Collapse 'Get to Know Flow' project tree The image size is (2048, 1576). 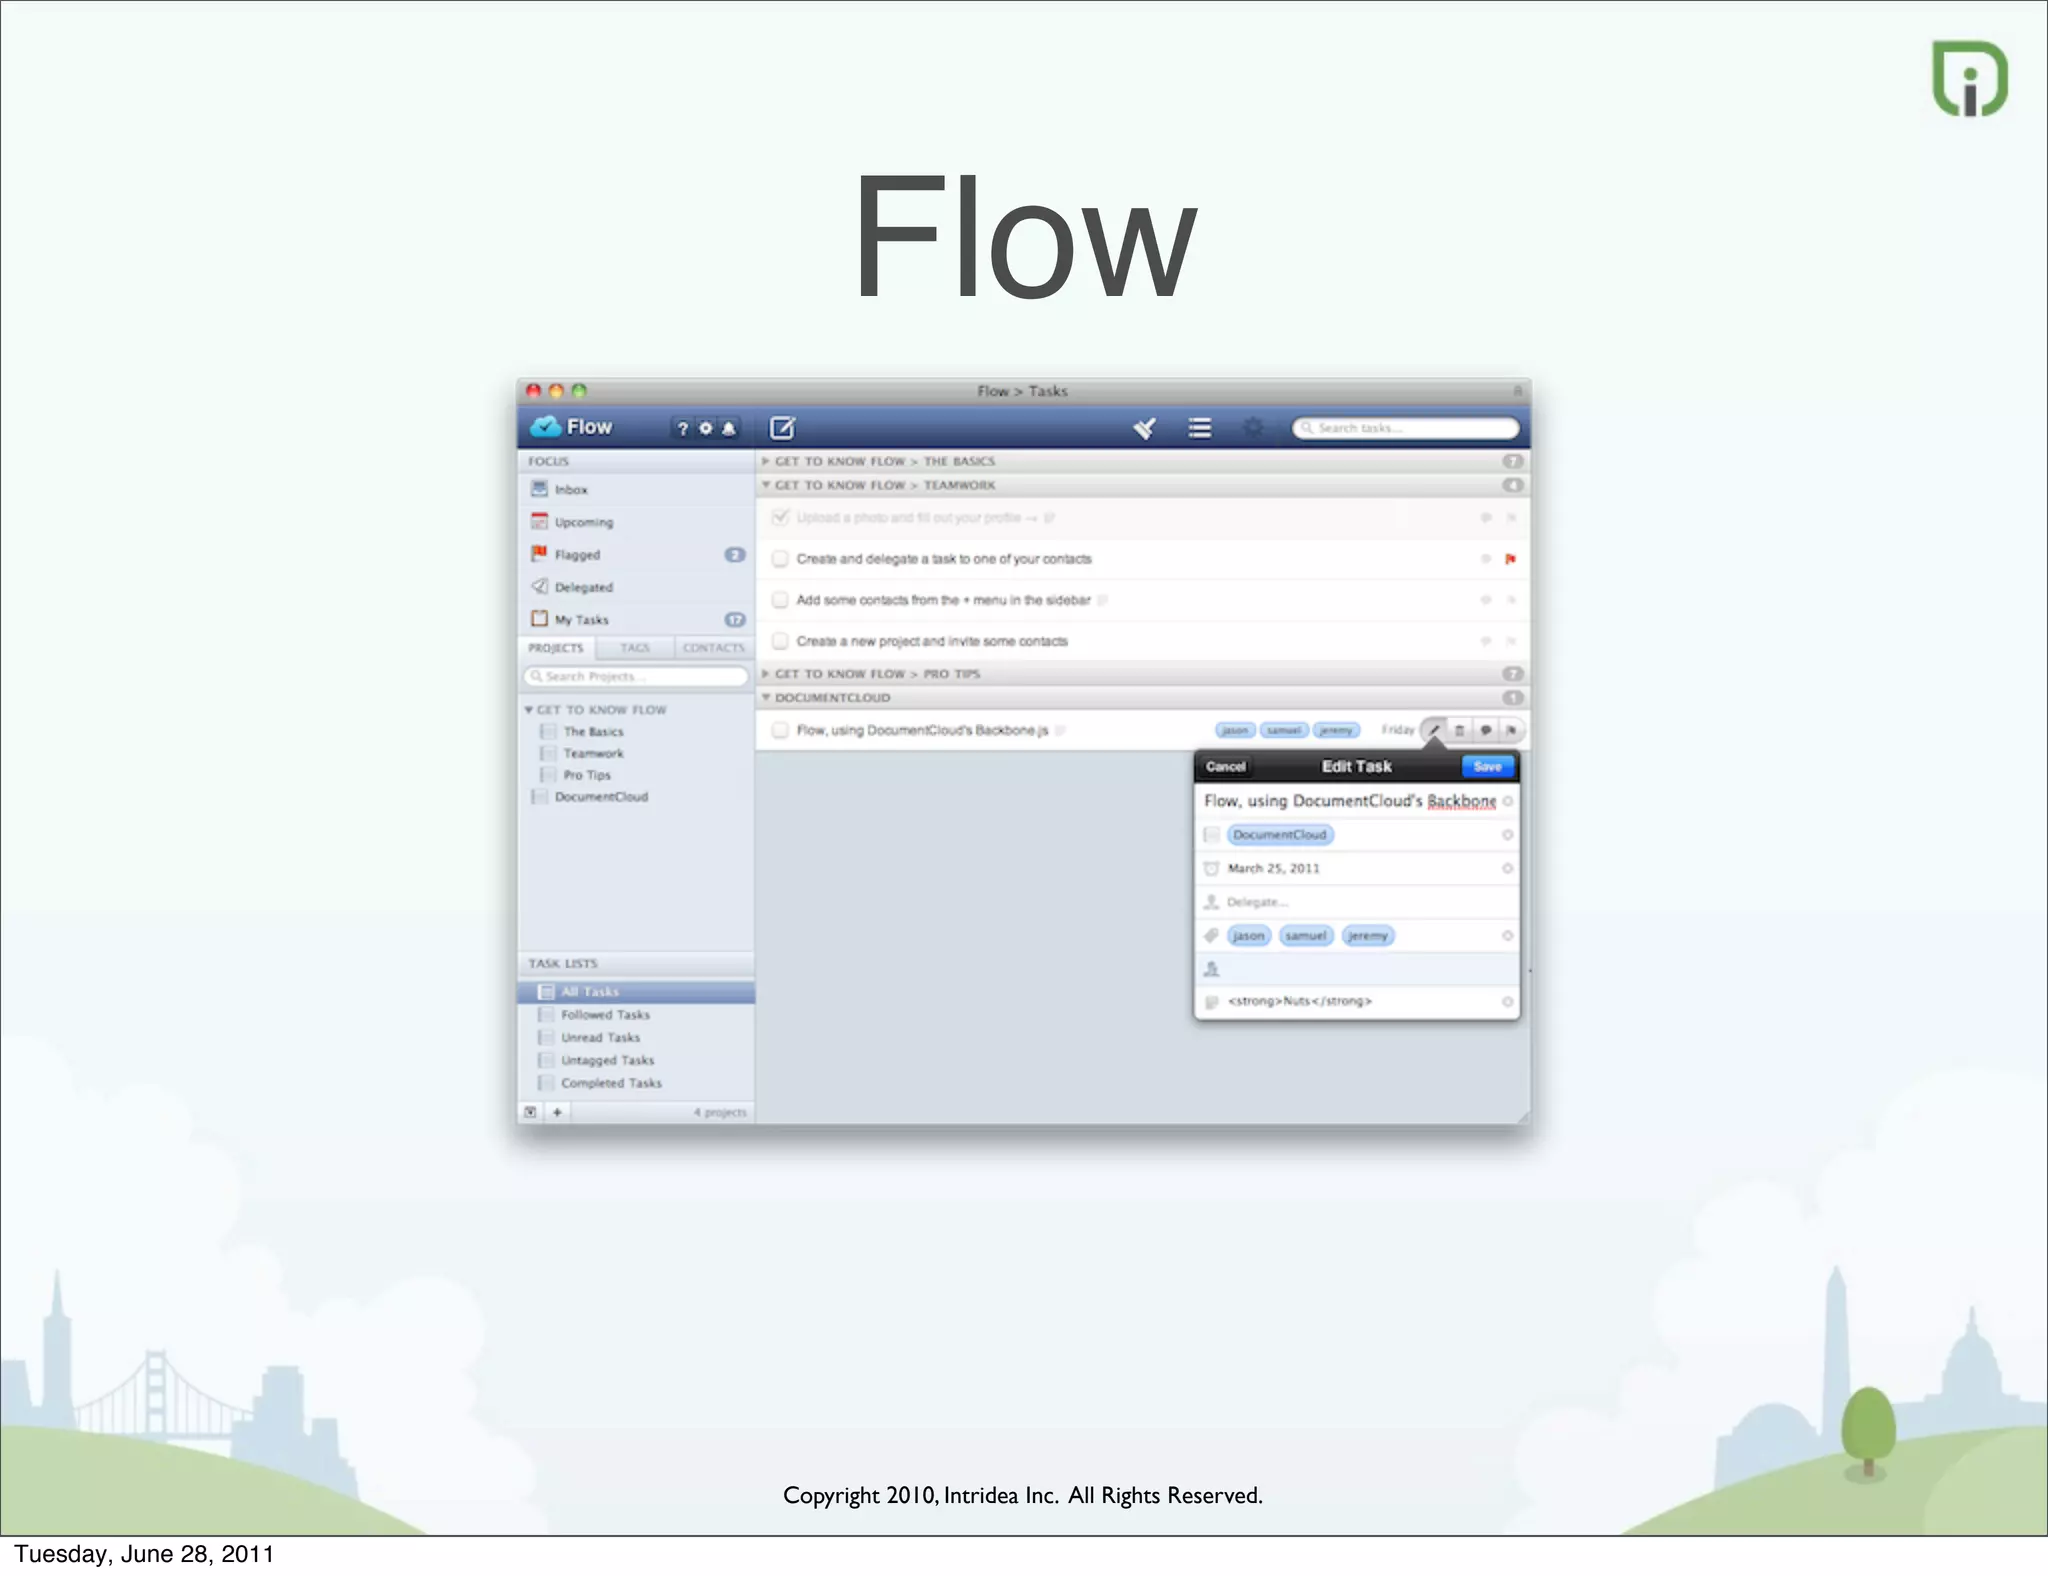coord(529,710)
